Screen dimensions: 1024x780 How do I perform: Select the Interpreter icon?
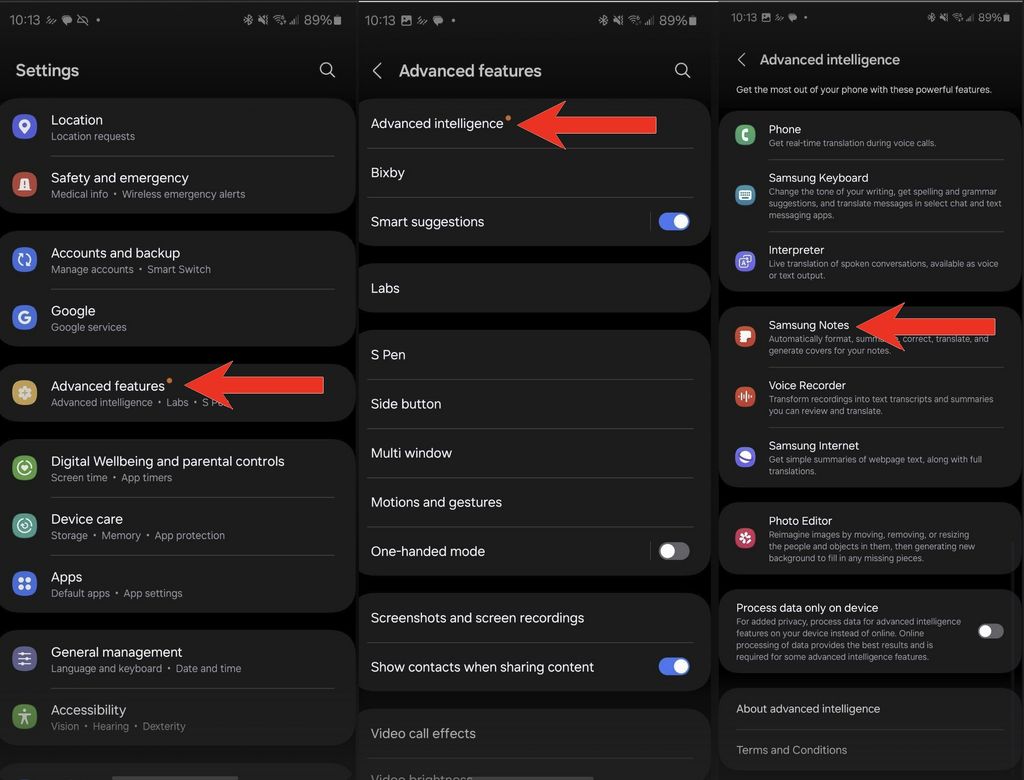(746, 261)
